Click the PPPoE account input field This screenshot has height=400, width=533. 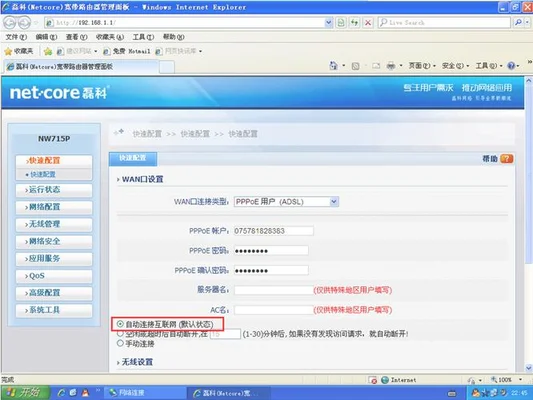(274, 231)
